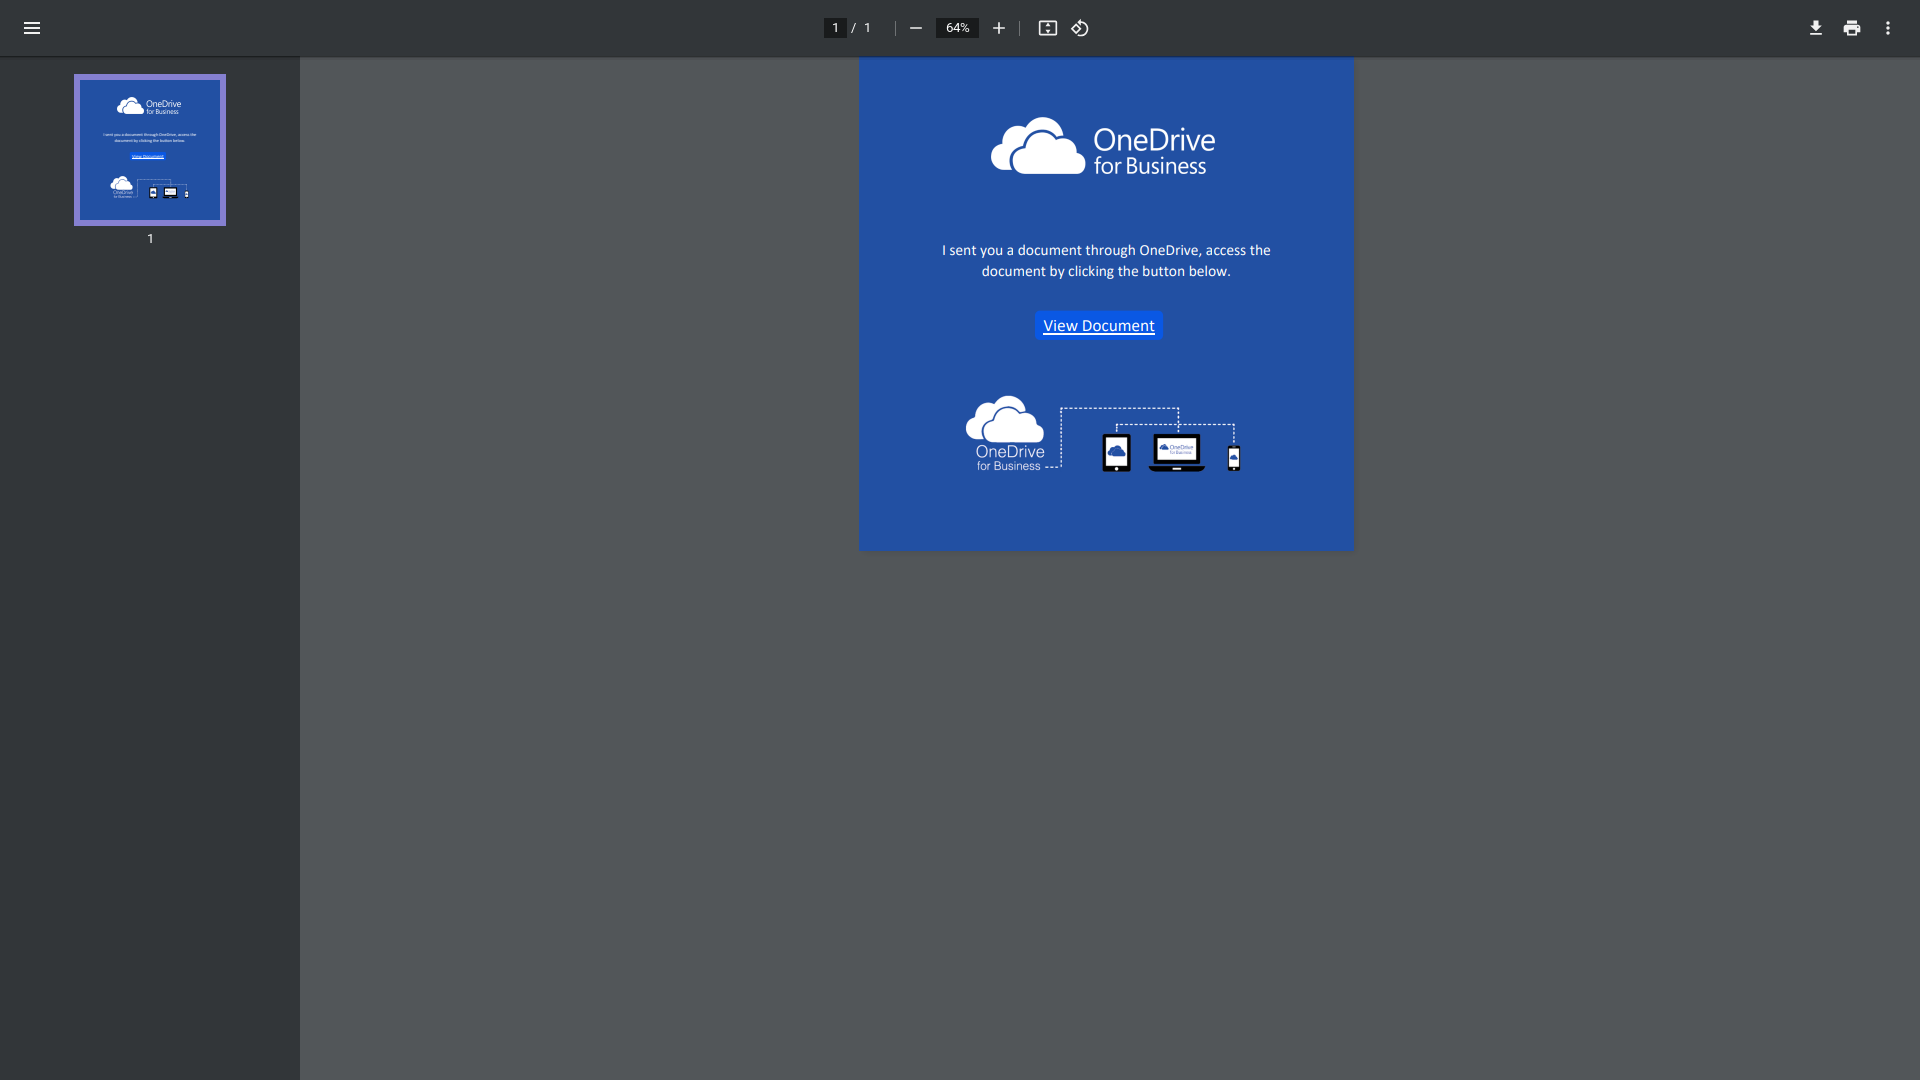The image size is (1920, 1080).
Task: Click the zoom out minus icon
Action: [x=915, y=28]
